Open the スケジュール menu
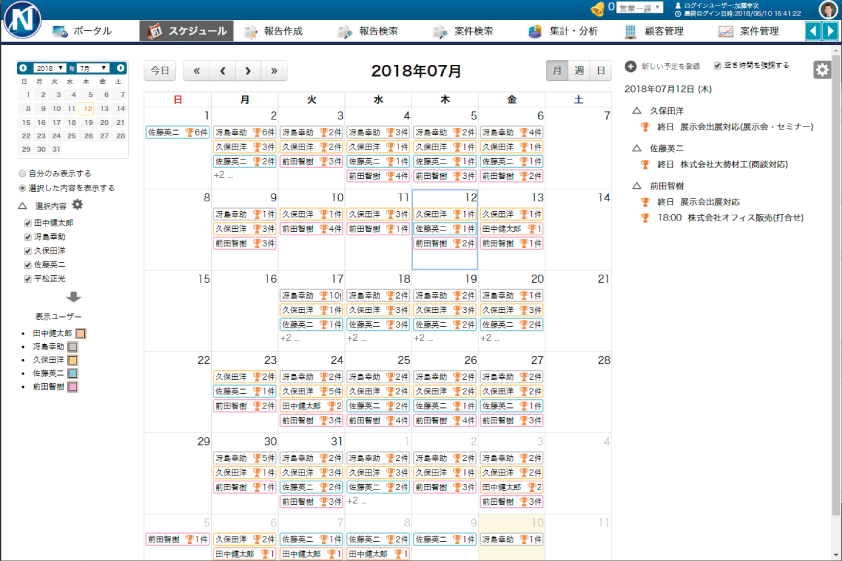The height and width of the screenshot is (561, 842). [186, 31]
